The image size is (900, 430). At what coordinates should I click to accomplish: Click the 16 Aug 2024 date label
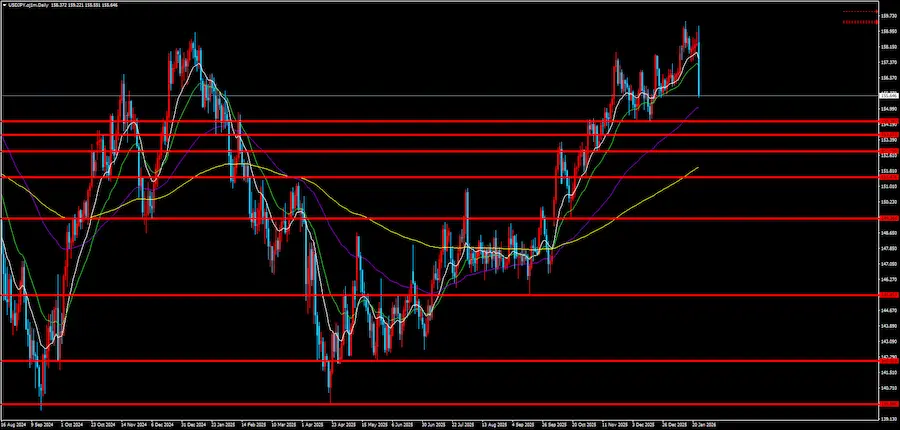14,424
